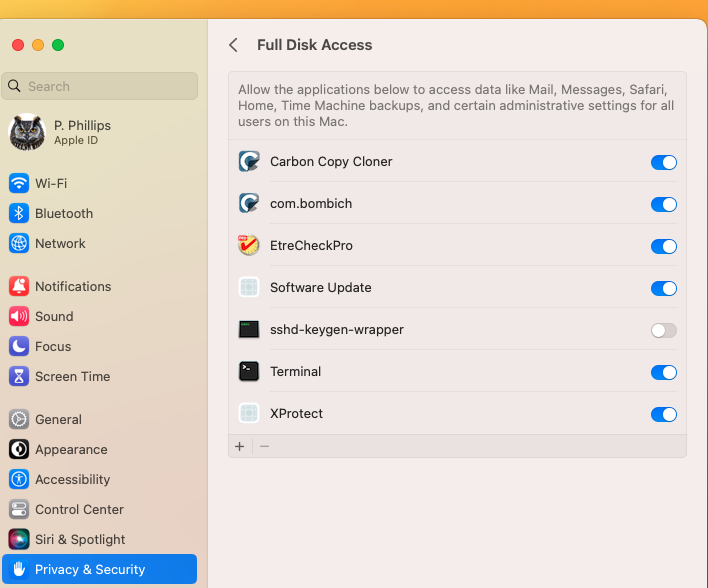Viewport: 708px width, 588px height.
Task: Enable sshd-keygen-wrapper full disk access
Action: [664, 330]
